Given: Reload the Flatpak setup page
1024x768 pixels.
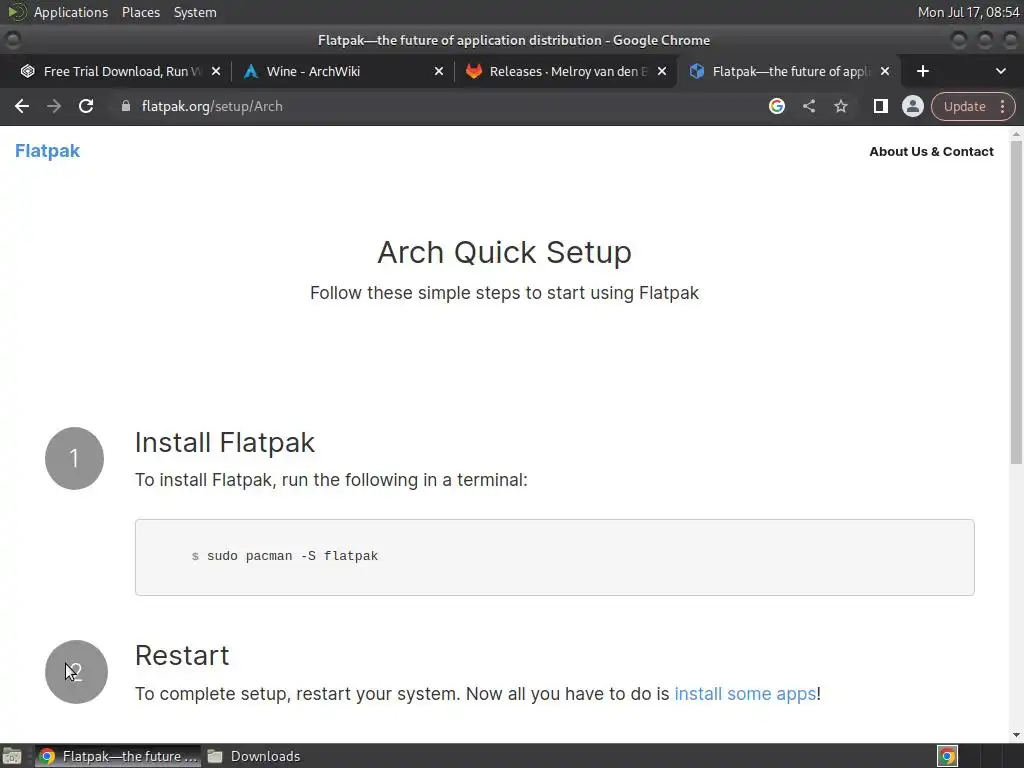Looking at the screenshot, I should [86, 106].
